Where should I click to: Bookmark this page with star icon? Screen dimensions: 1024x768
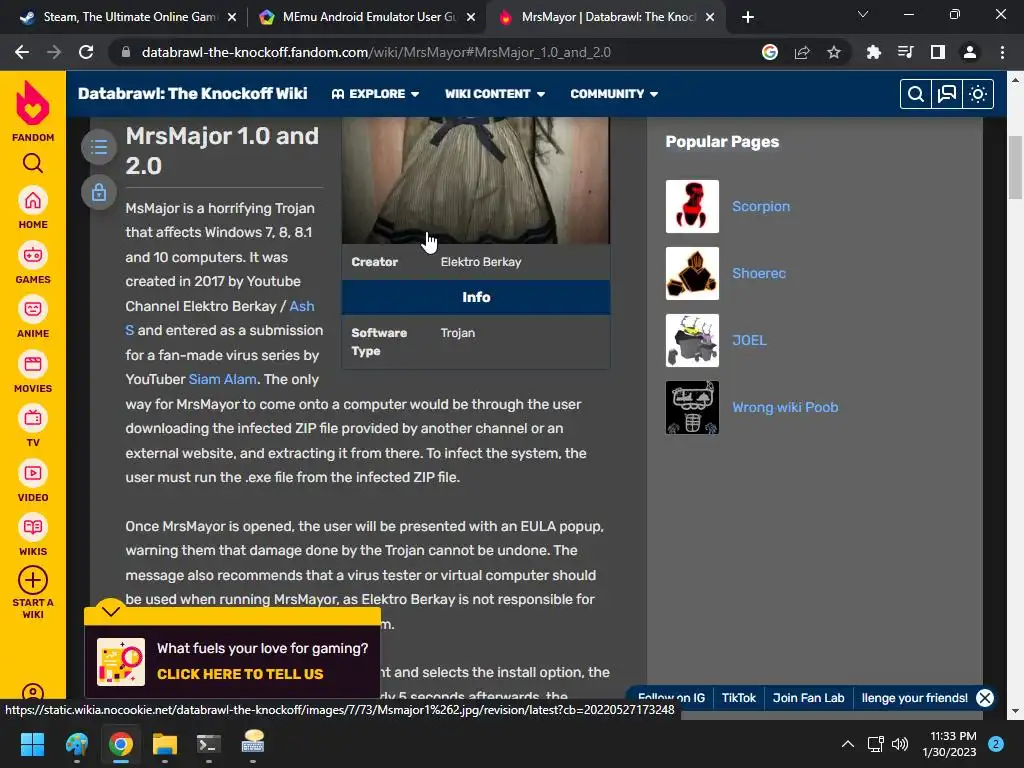(x=834, y=52)
